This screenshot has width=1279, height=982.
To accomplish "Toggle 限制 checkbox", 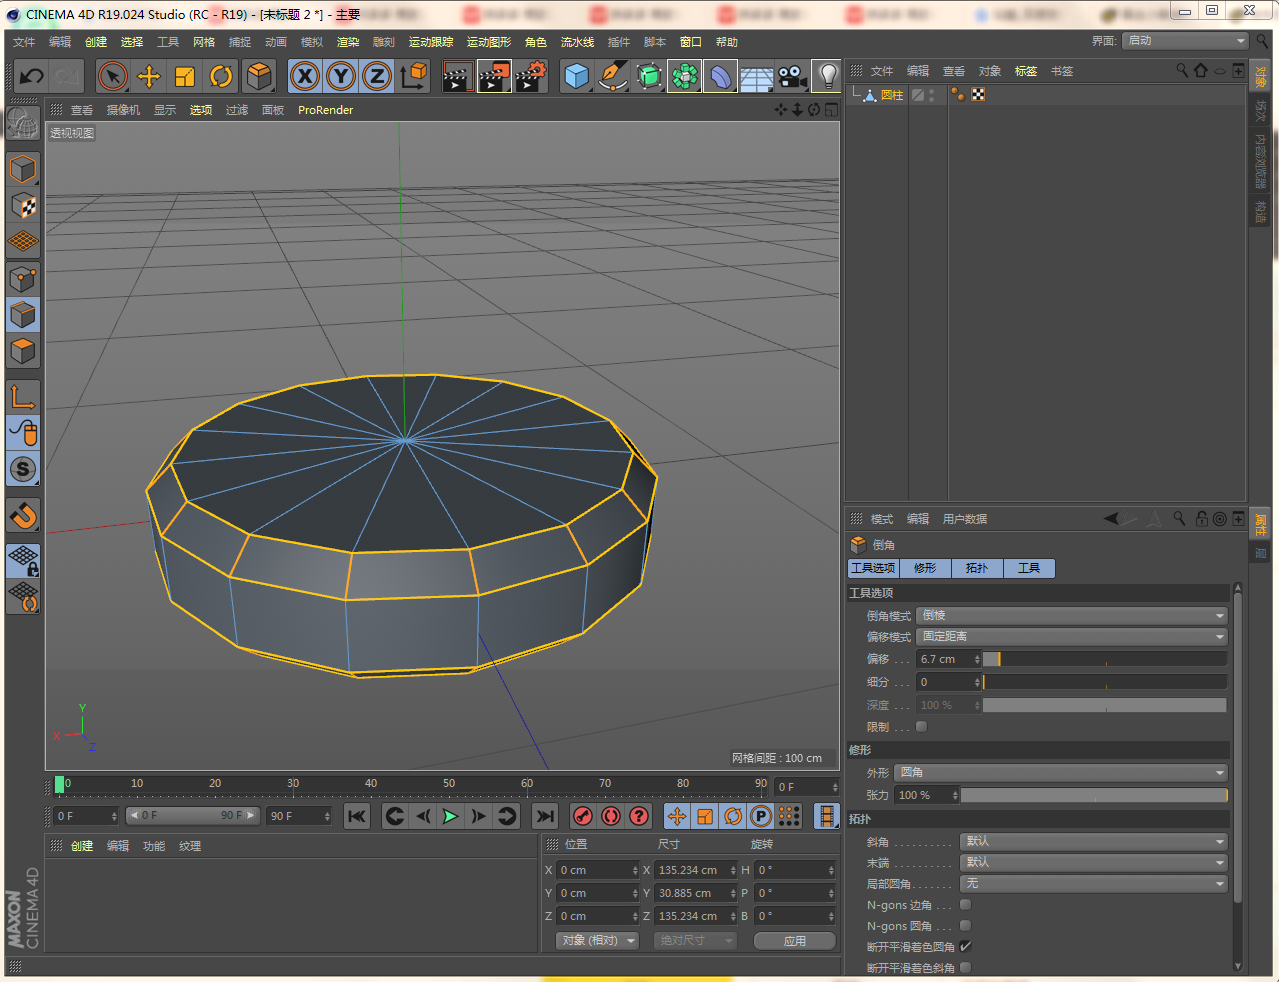I will point(922,727).
